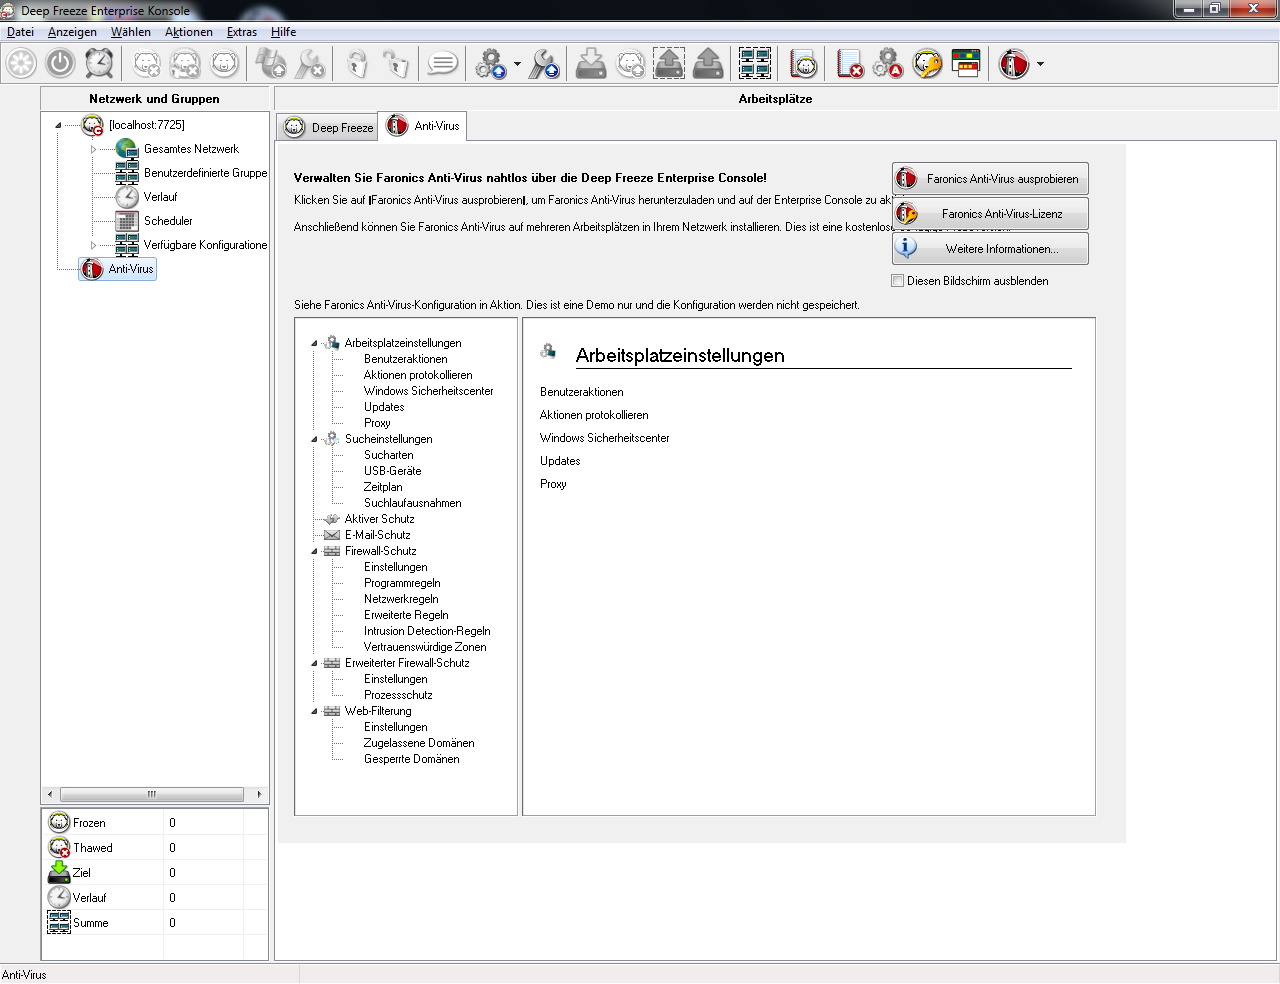The image size is (1280, 984).
Task: Open the dropdown arrow beside Anti-Virus toolbar icon
Action: click(1040, 64)
